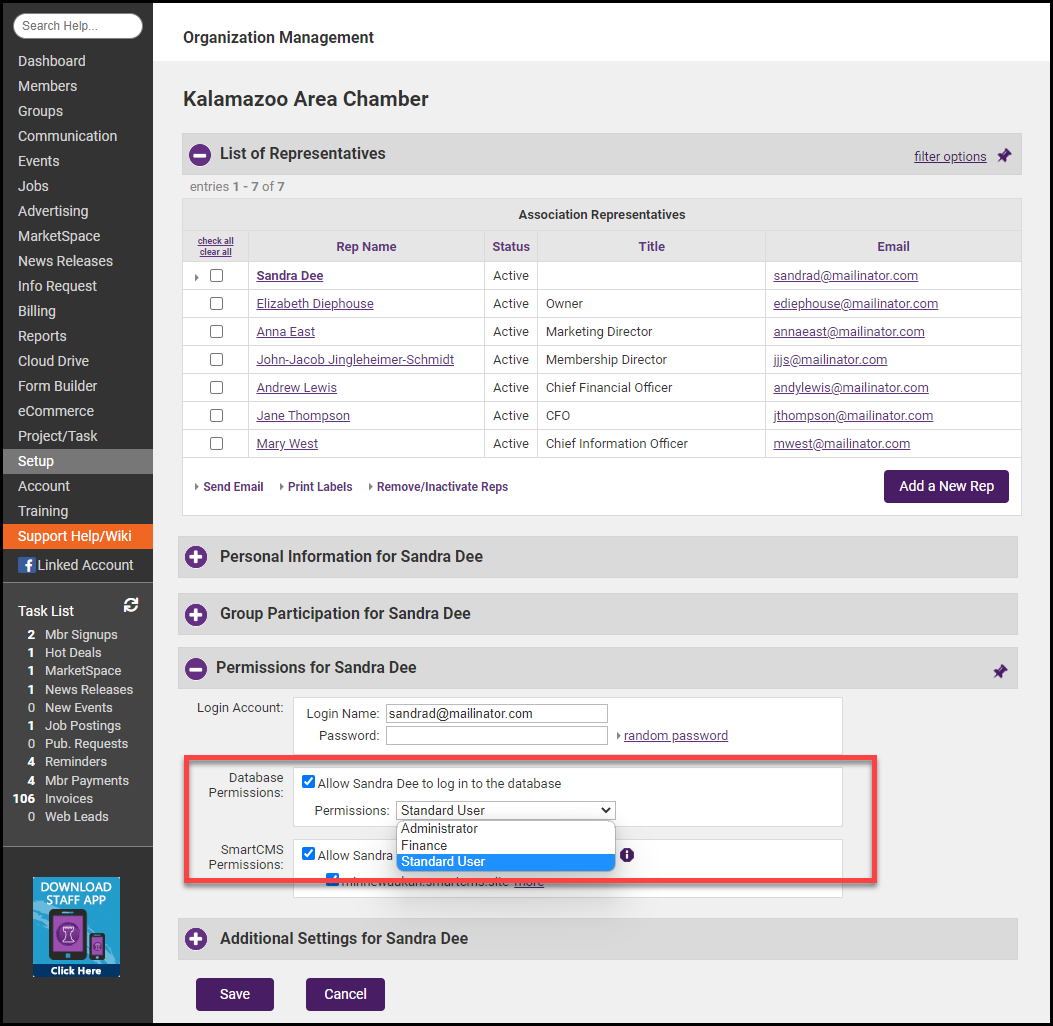Collapse Permissions for Sandra Dee section
The height and width of the screenshot is (1026, 1053).
(198, 668)
